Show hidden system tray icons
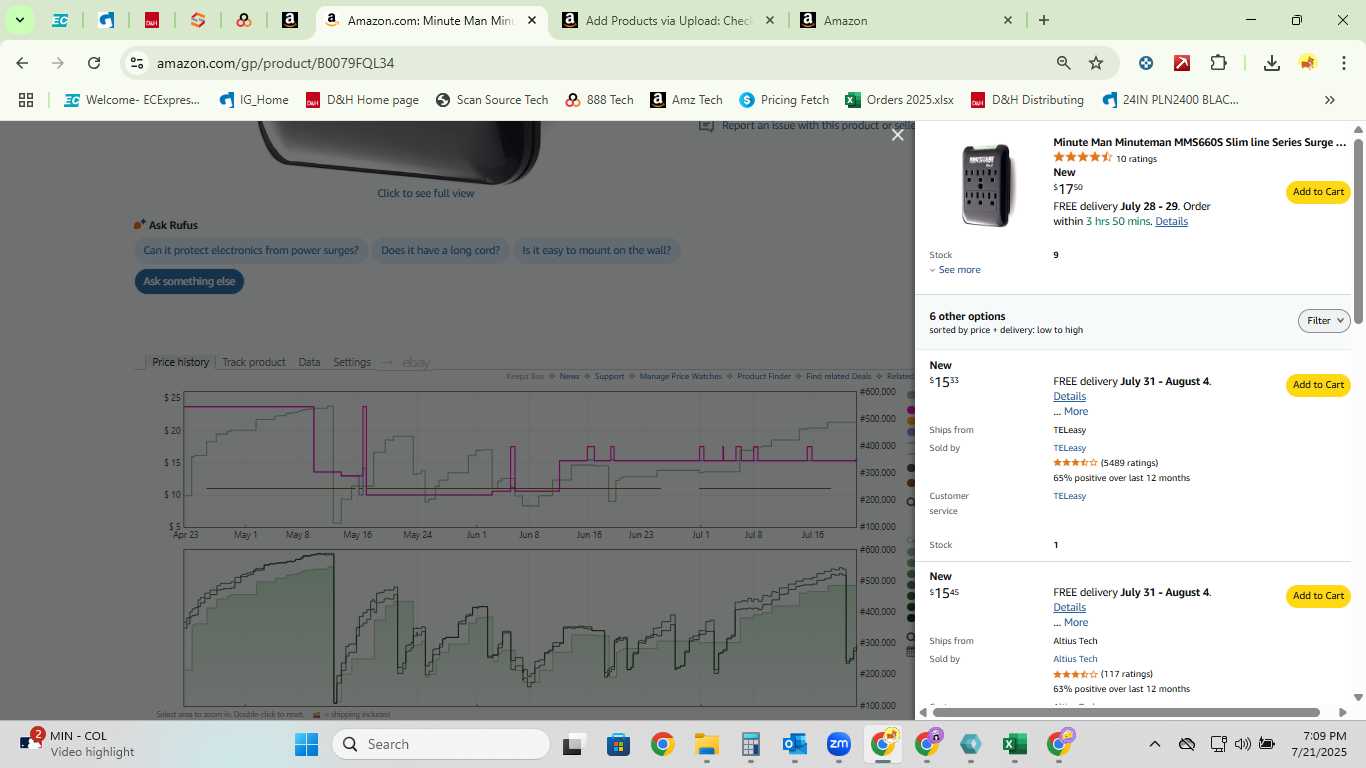Image resolution: width=1366 pixels, height=768 pixels. (x=1154, y=744)
